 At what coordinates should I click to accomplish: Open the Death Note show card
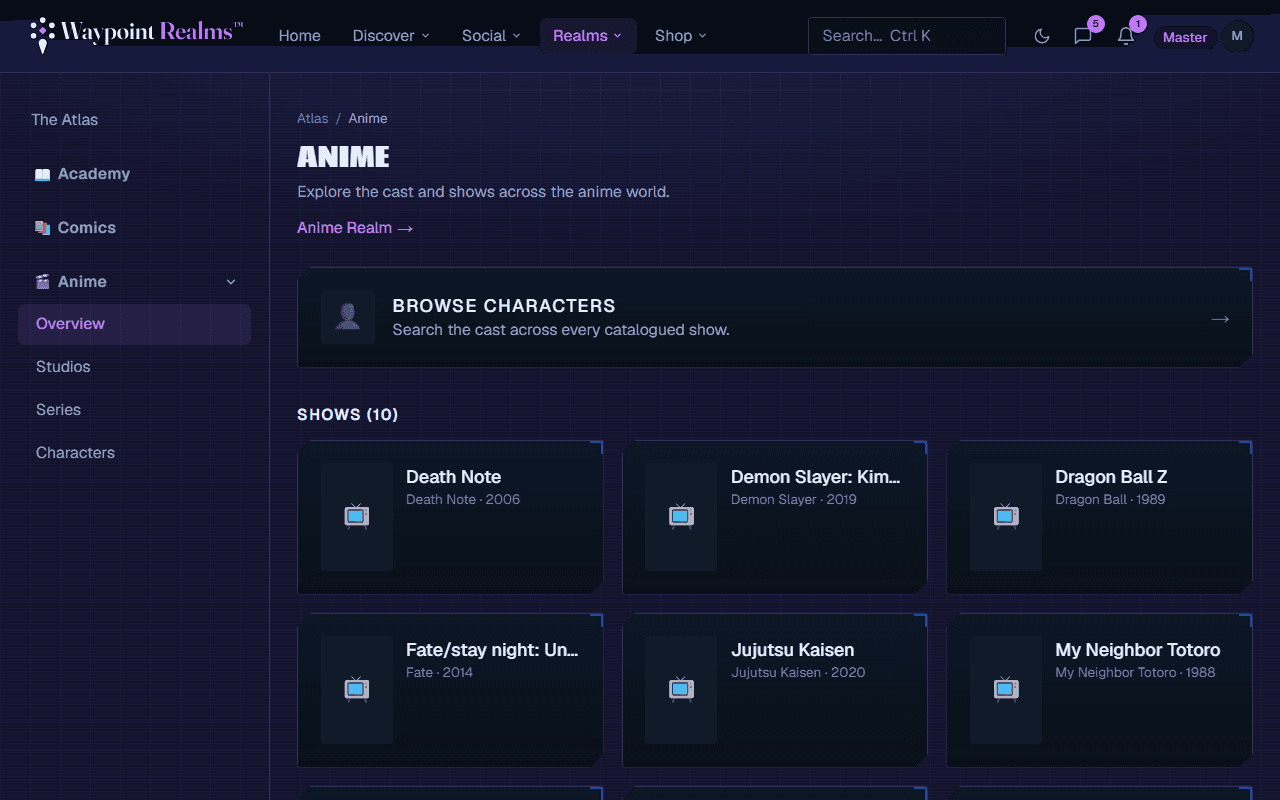click(450, 517)
